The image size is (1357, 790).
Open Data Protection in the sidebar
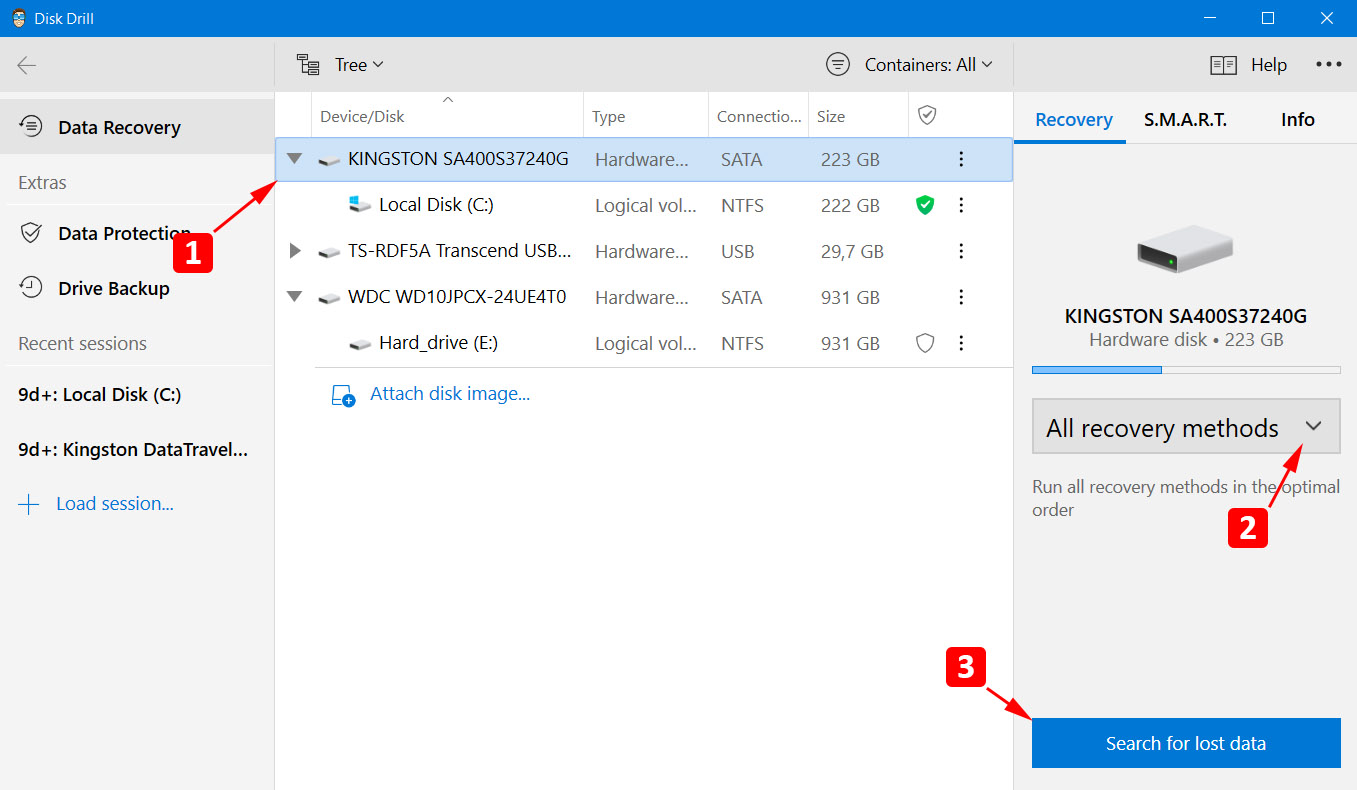pos(137,233)
